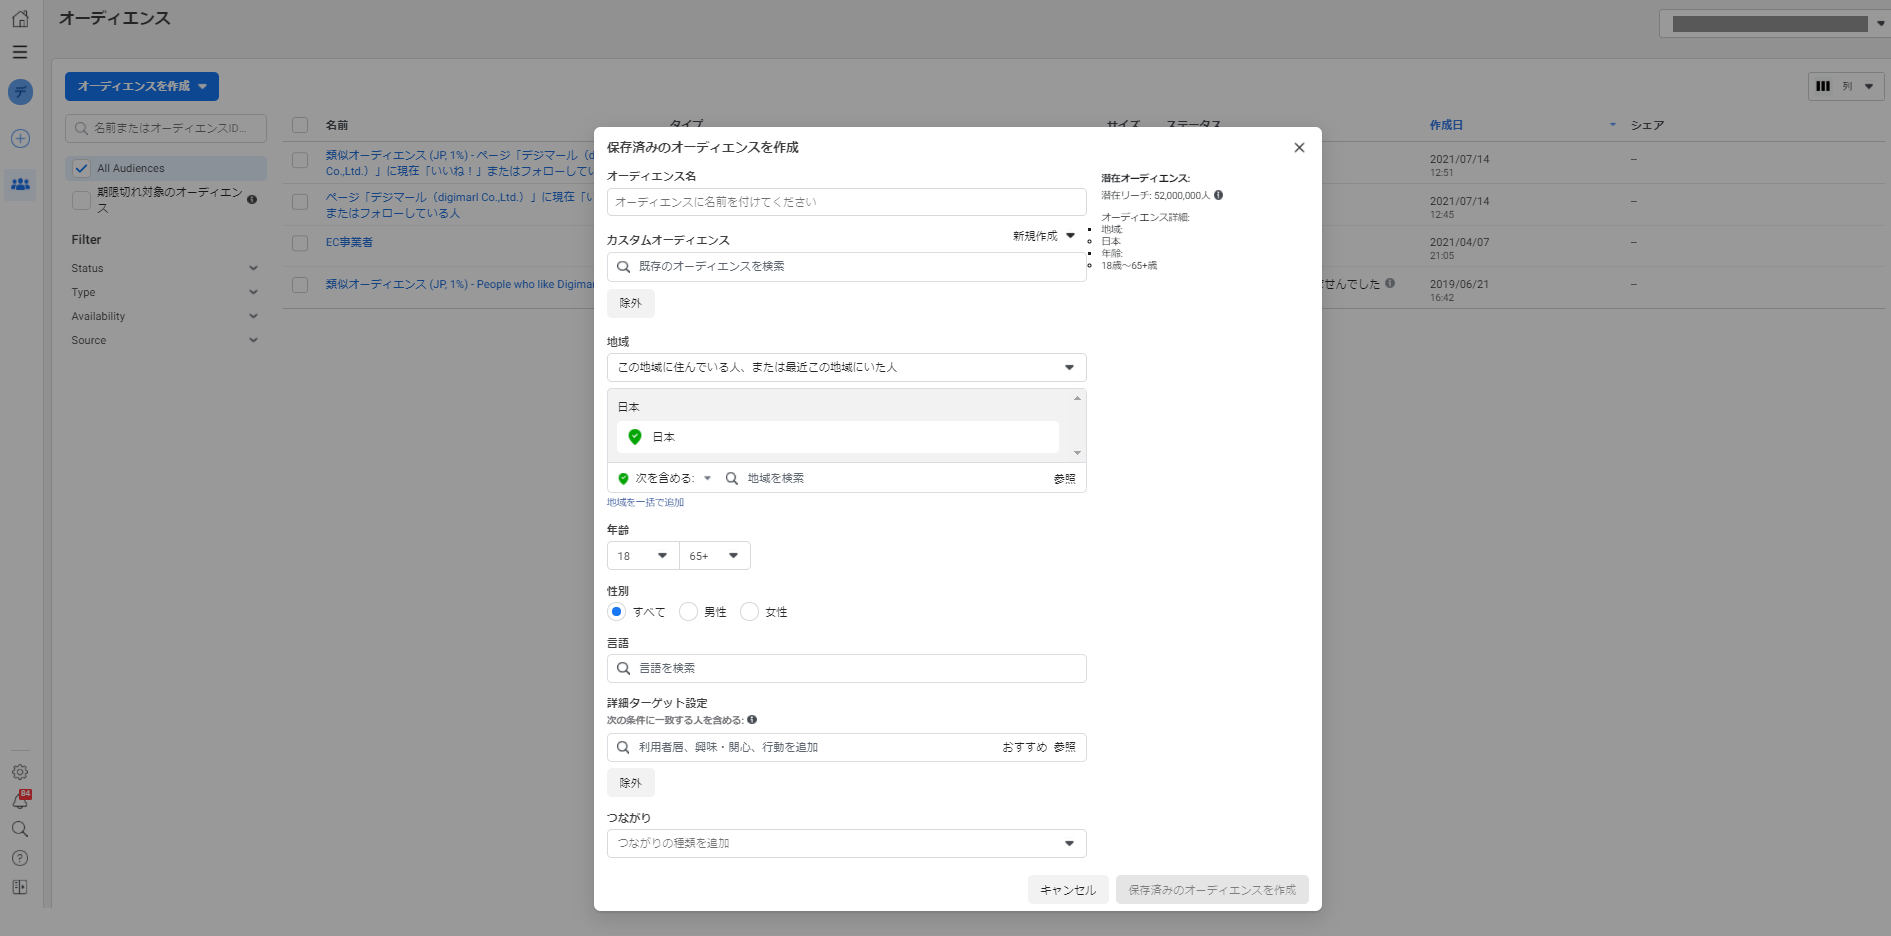Viewport: 1891px width, 936px height.
Task: Sort by 作成日 column header
Action: click(x=1446, y=125)
